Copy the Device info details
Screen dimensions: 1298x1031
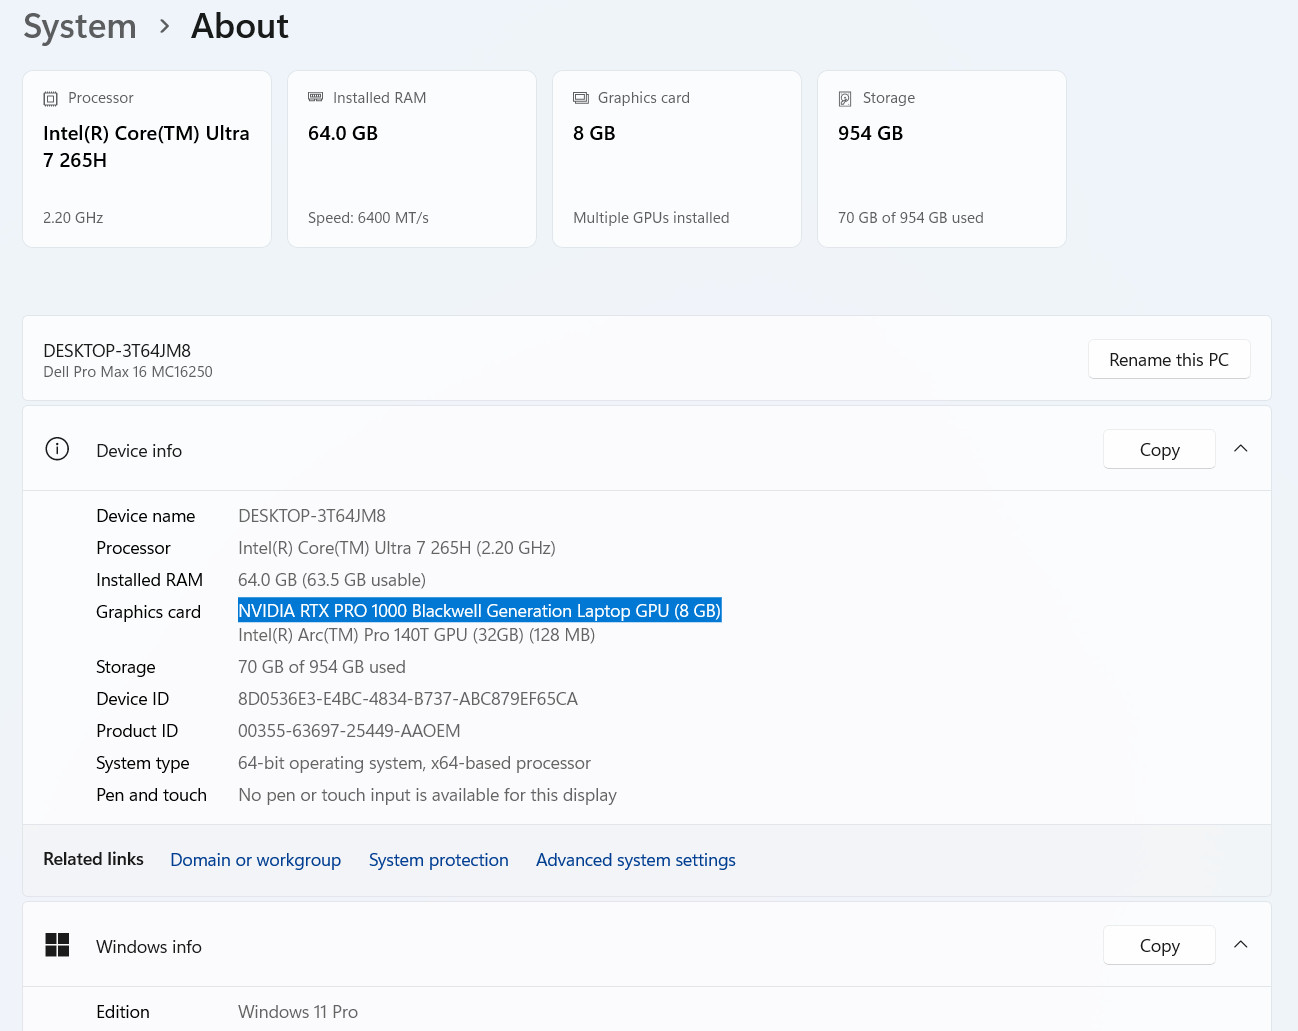click(x=1159, y=449)
